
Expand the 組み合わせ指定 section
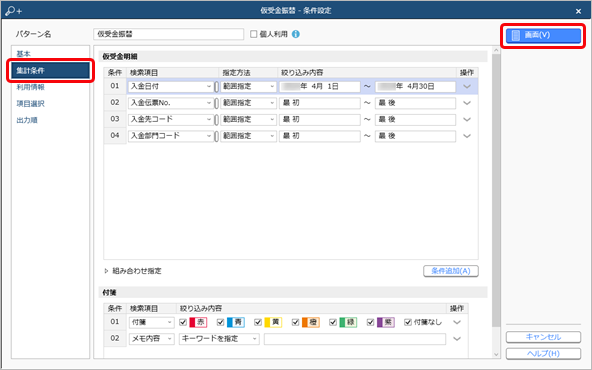coord(106,271)
